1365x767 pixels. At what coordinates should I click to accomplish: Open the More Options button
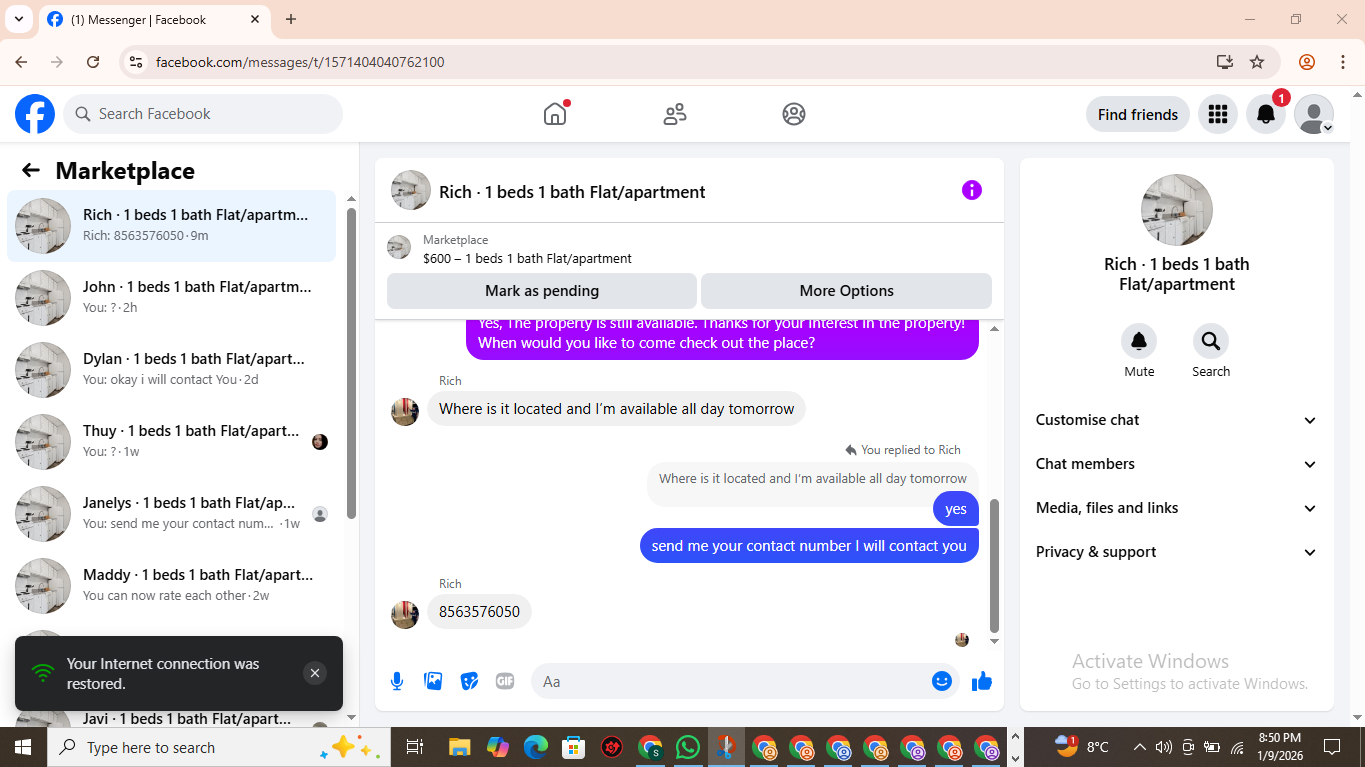click(846, 291)
